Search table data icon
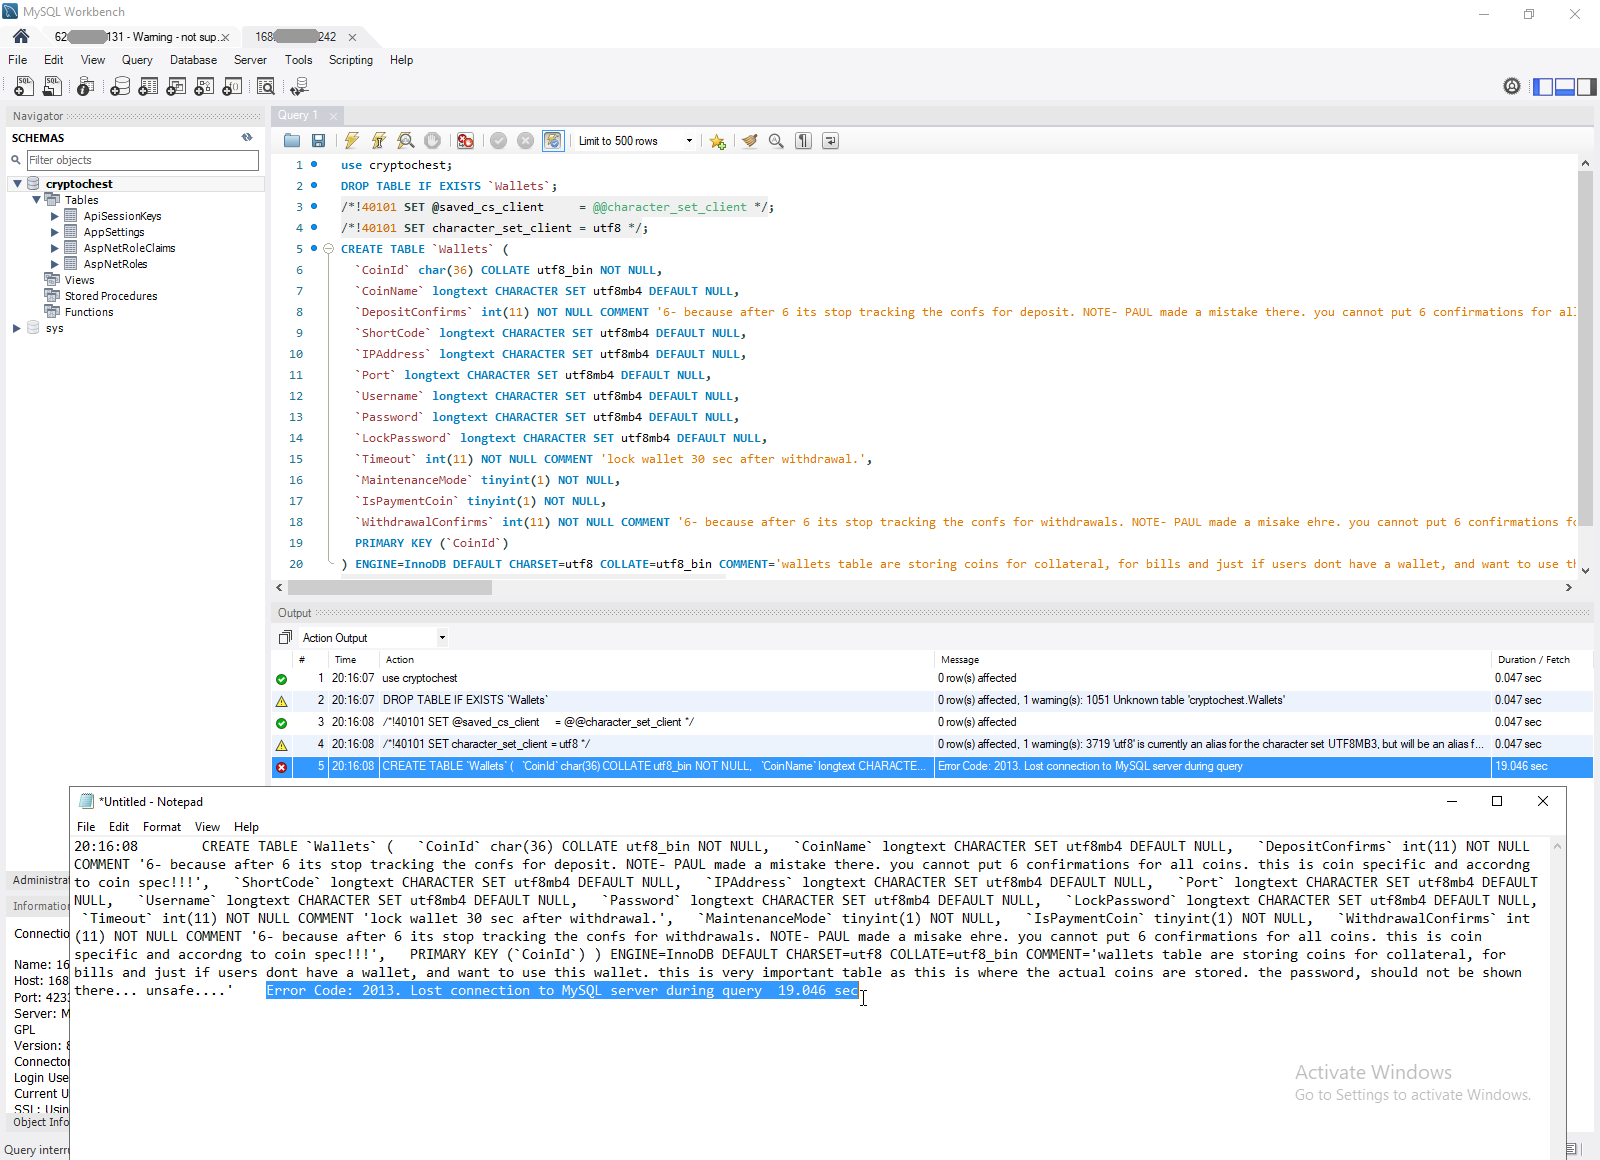Image resolution: width=1600 pixels, height=1160 pixels. click(x=266, y=87)
